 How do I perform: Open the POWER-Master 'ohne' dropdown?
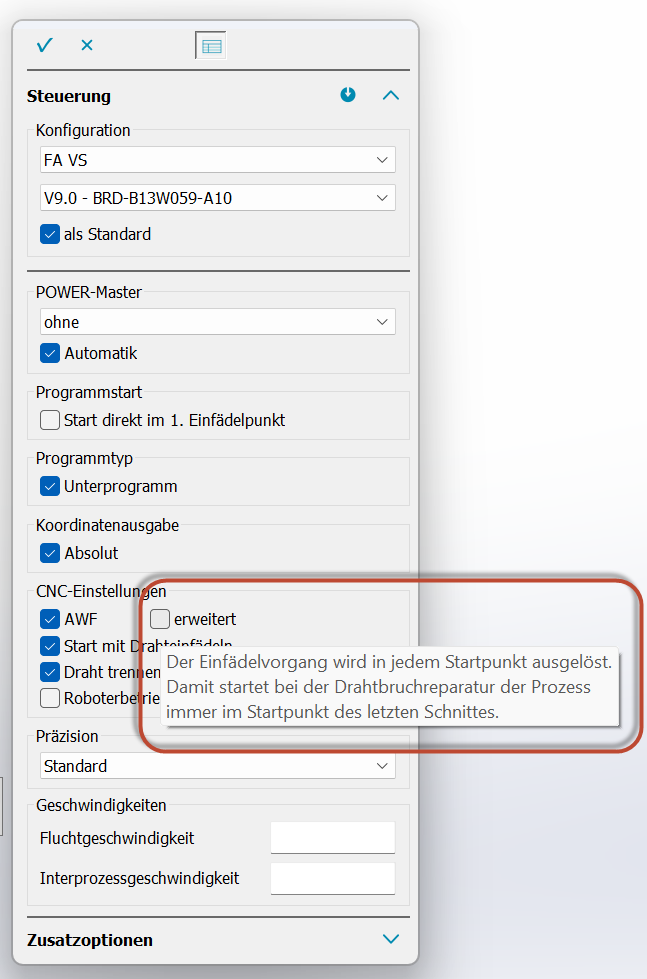click(217, 322)
